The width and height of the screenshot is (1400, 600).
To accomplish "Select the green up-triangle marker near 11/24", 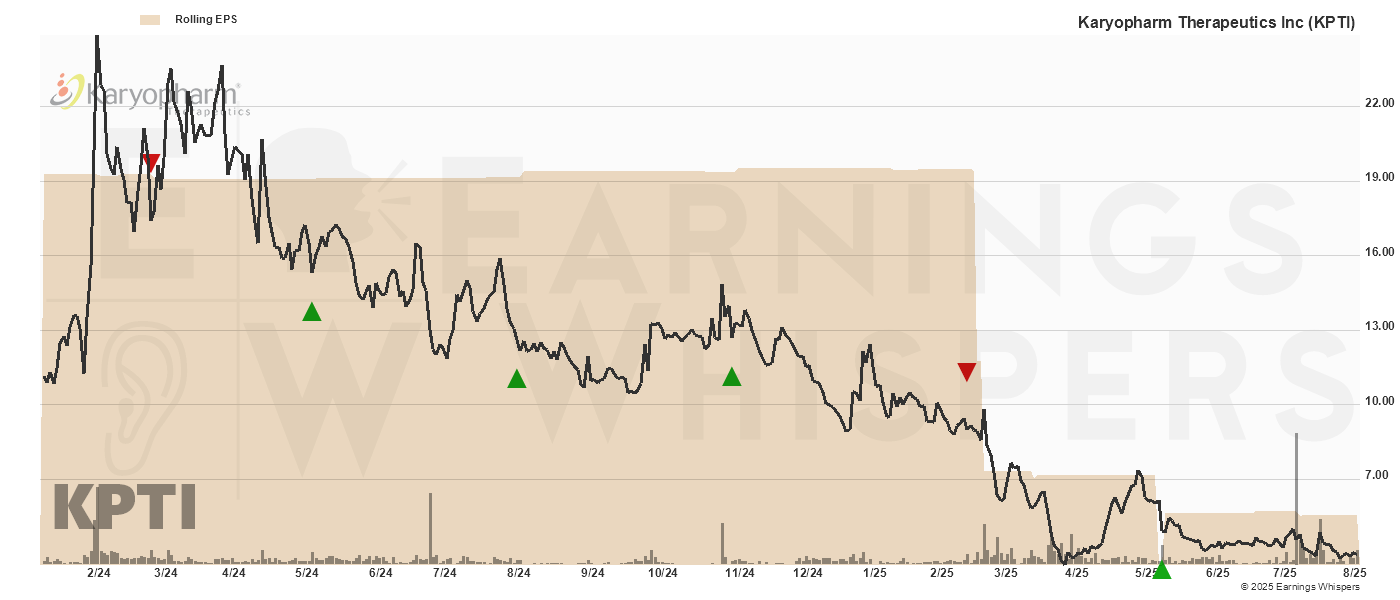I will click(x=732, y=377).
